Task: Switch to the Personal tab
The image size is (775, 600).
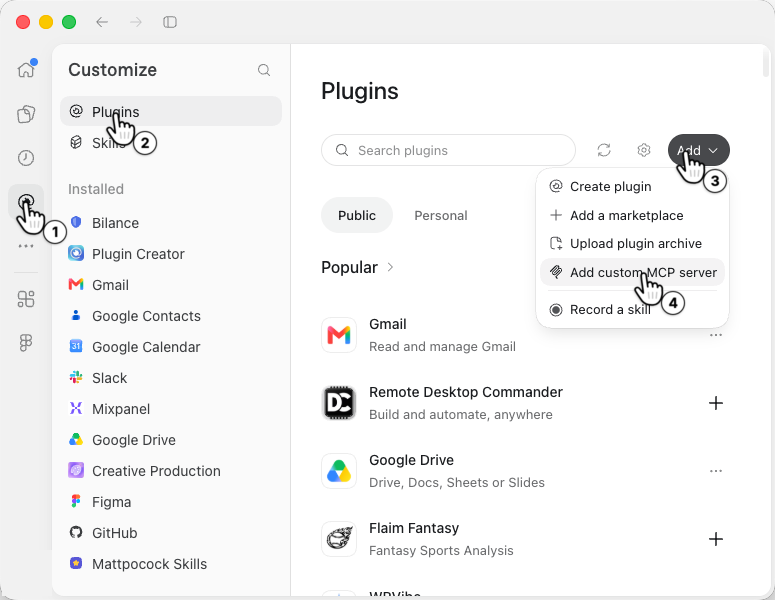Action: 440,215
